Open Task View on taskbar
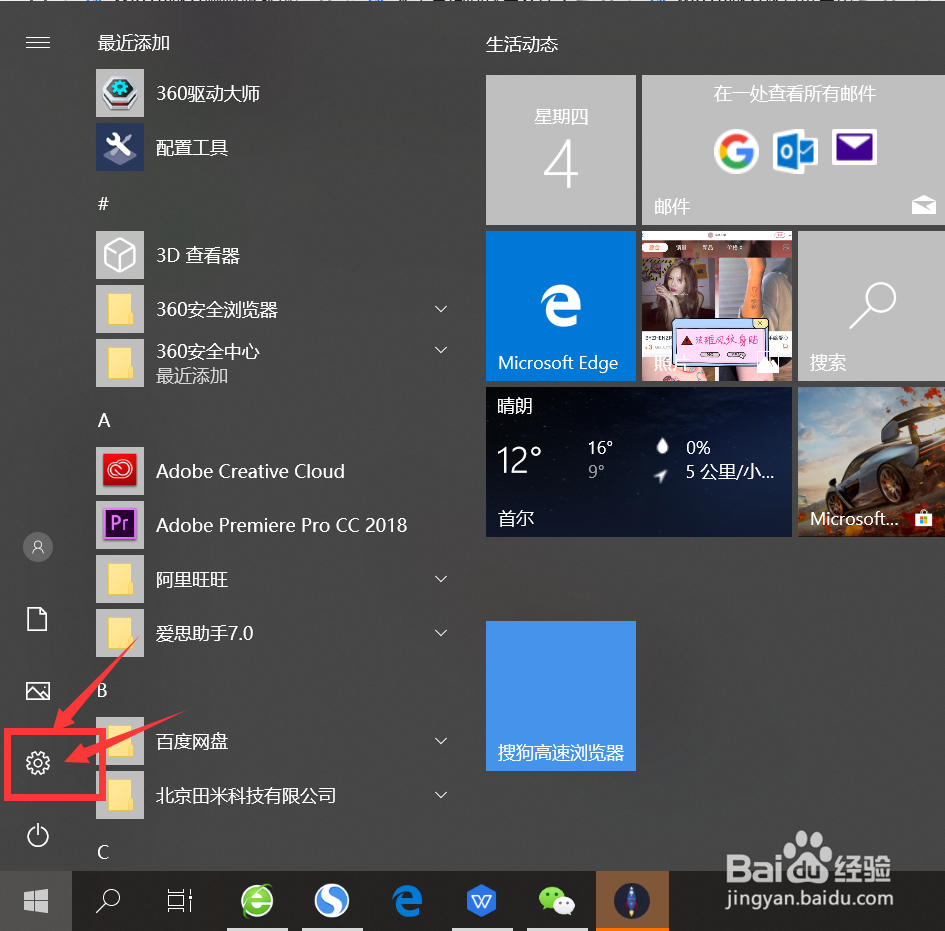Image resolution: width=945 pixels, height=931 pixels. pyautogui.click(x=180, y=901)
